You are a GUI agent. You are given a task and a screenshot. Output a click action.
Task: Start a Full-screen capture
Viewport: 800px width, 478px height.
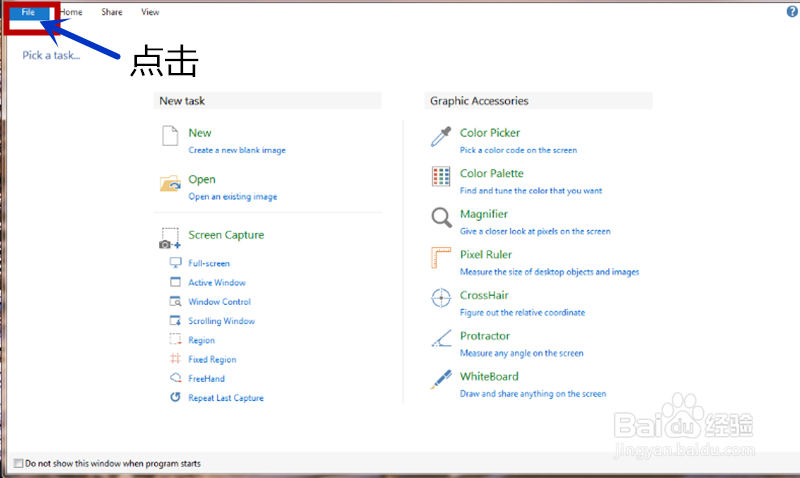click(209, 264)
